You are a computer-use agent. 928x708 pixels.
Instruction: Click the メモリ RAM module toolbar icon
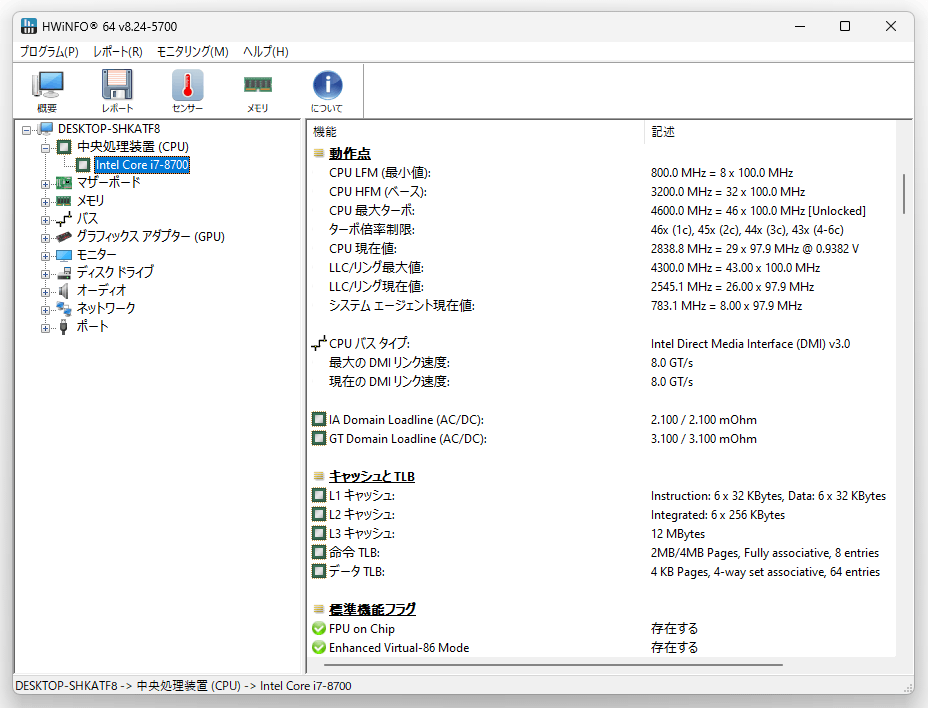point(257,91)
